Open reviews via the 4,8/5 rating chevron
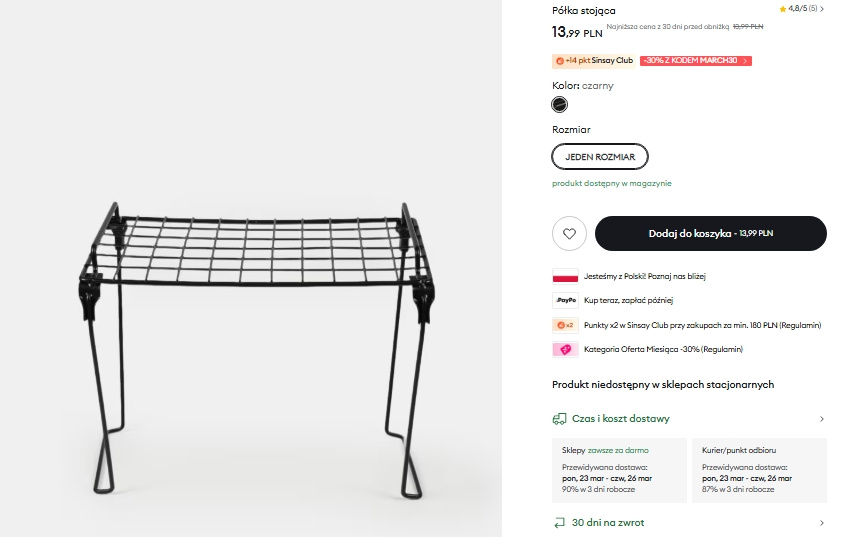Image resolution: width=844 pixels, height=537 pixels. click(822, 9)
